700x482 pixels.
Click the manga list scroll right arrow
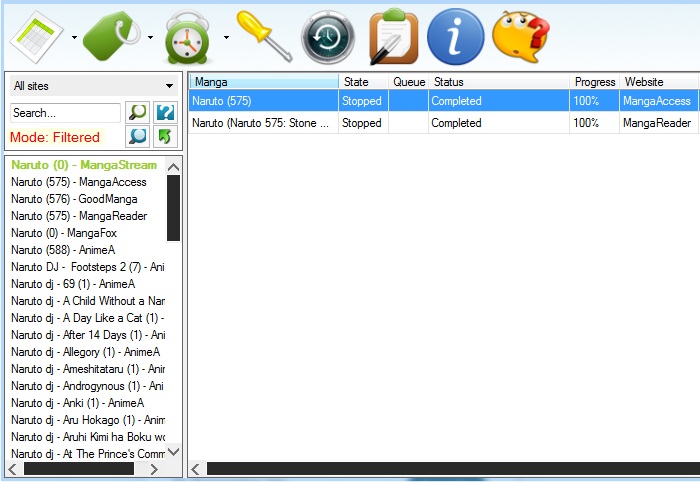click(154, 469)
